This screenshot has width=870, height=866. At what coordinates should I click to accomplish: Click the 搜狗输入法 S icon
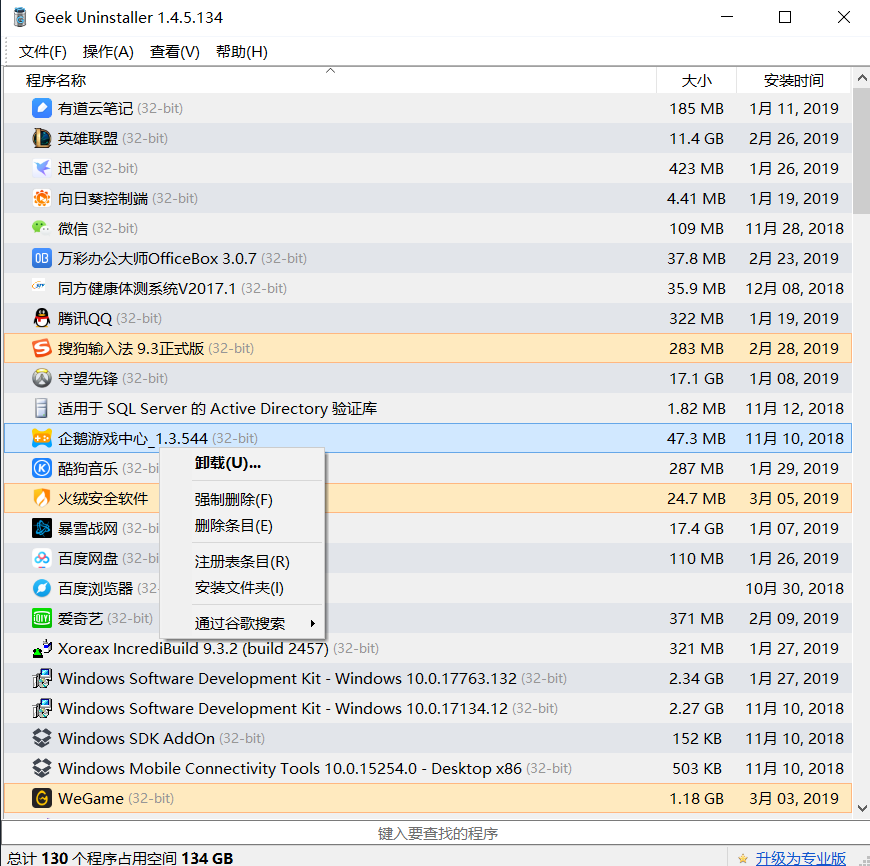coord(42,348)
